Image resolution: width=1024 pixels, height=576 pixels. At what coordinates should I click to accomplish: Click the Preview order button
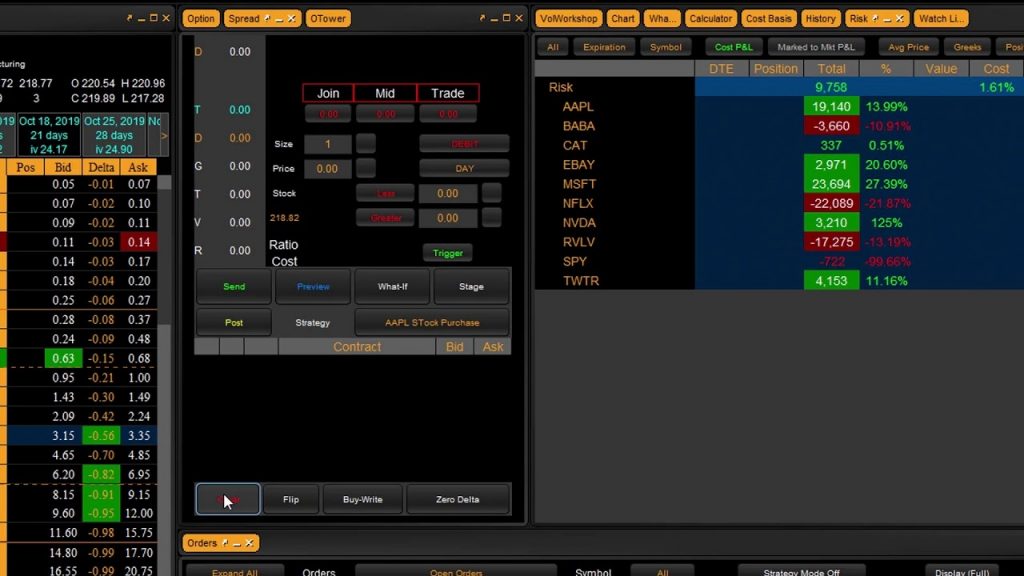pos(313,287)
